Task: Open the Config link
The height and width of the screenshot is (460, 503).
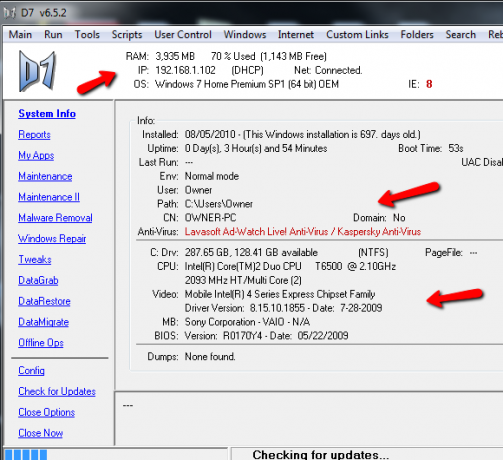Action: tap(31, 371)
